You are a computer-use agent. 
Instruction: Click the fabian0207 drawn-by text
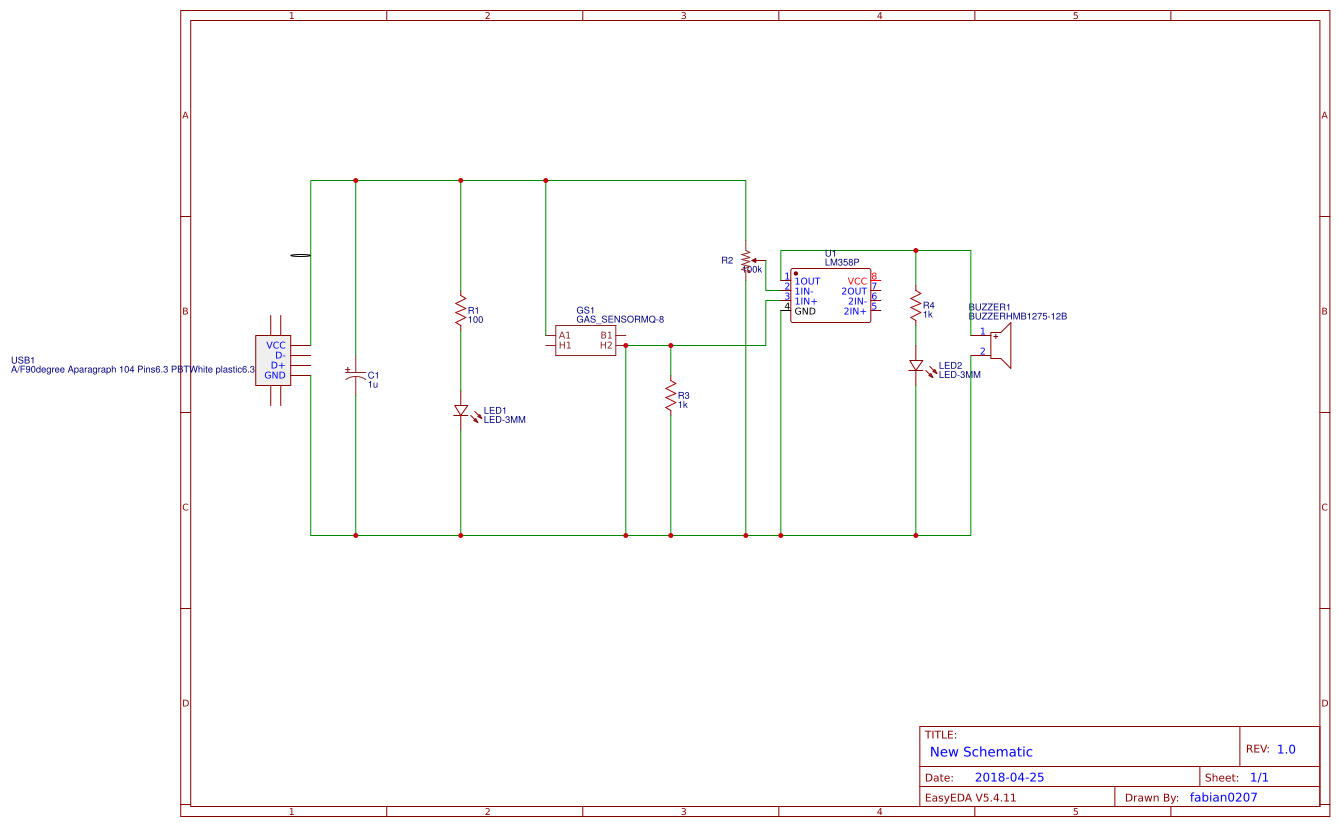pos(1222,797)
